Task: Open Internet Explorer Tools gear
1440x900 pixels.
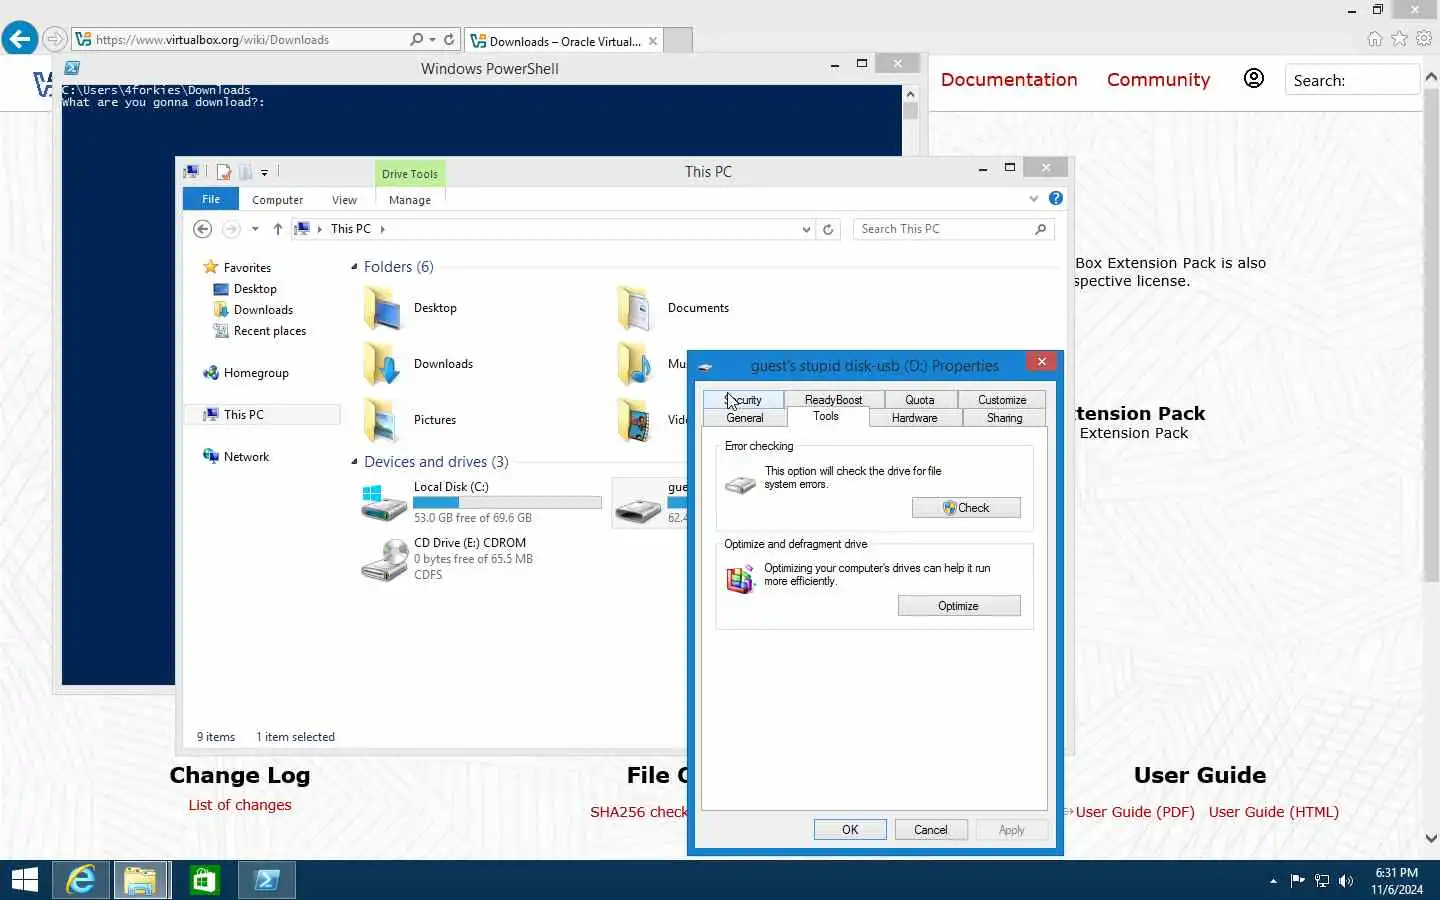Action: click(1424, 39)
